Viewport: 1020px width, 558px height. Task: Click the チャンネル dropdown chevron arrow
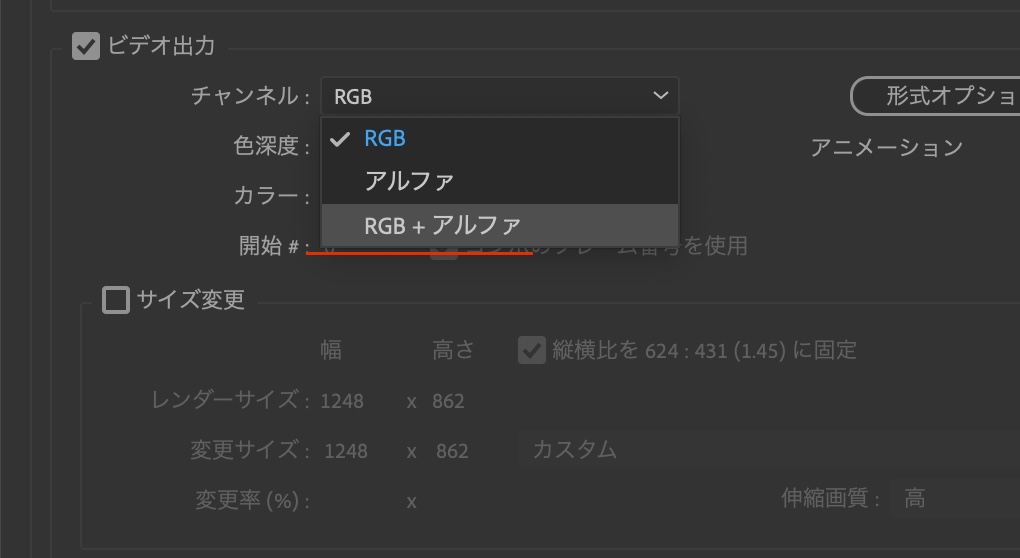click(x=660, y=96)
